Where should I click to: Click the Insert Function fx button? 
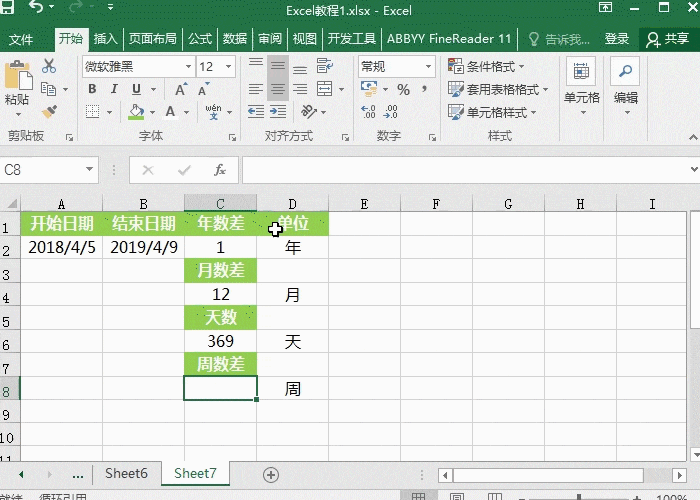pos(220,170)
